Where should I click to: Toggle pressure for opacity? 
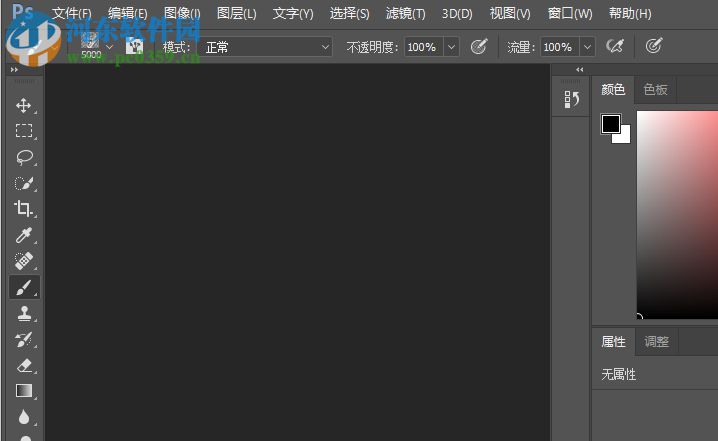[x=479, y=46]
